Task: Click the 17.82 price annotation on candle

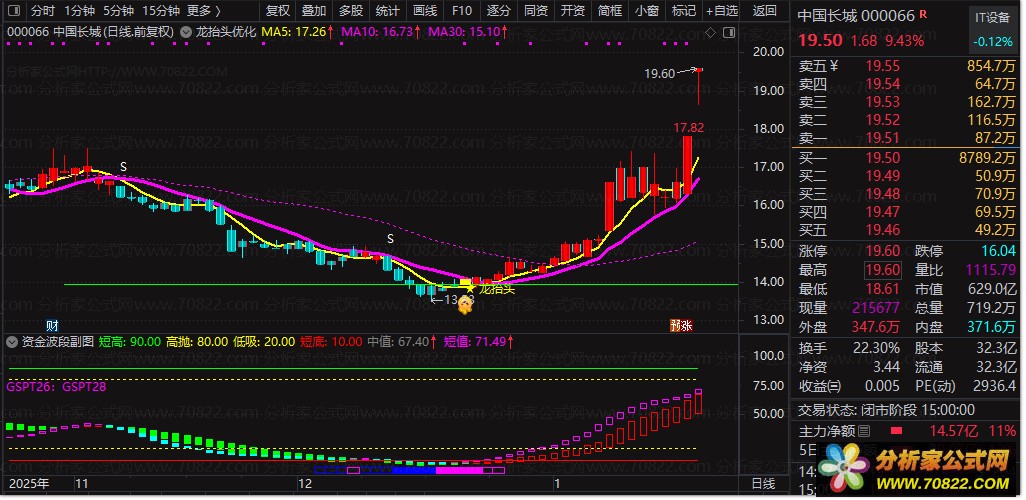Action: [x=688, y=128]
